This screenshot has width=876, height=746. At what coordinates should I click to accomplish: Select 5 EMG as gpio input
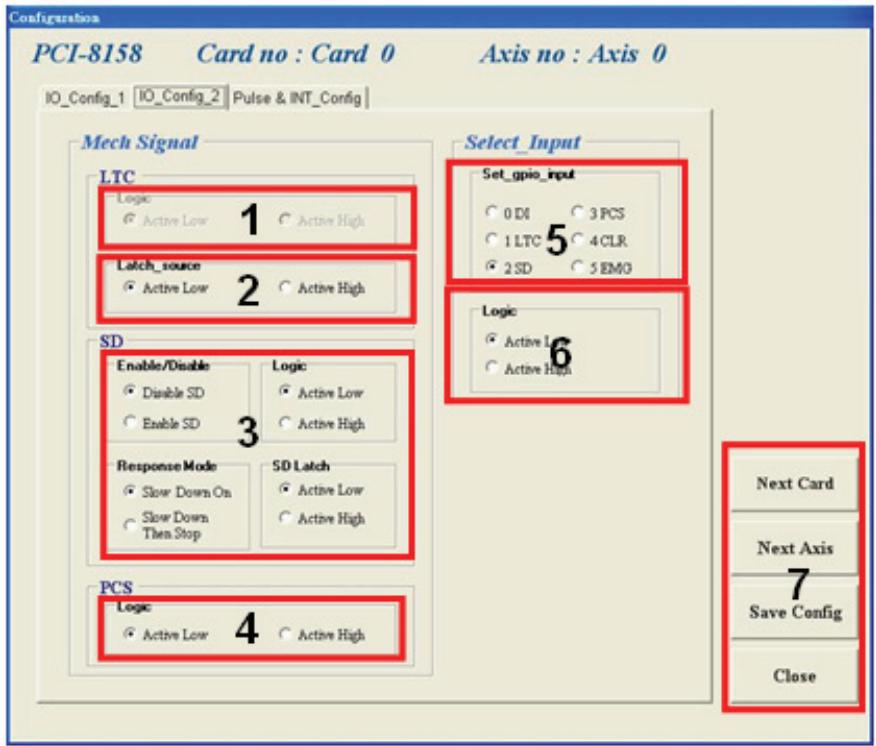coord(602,268)
